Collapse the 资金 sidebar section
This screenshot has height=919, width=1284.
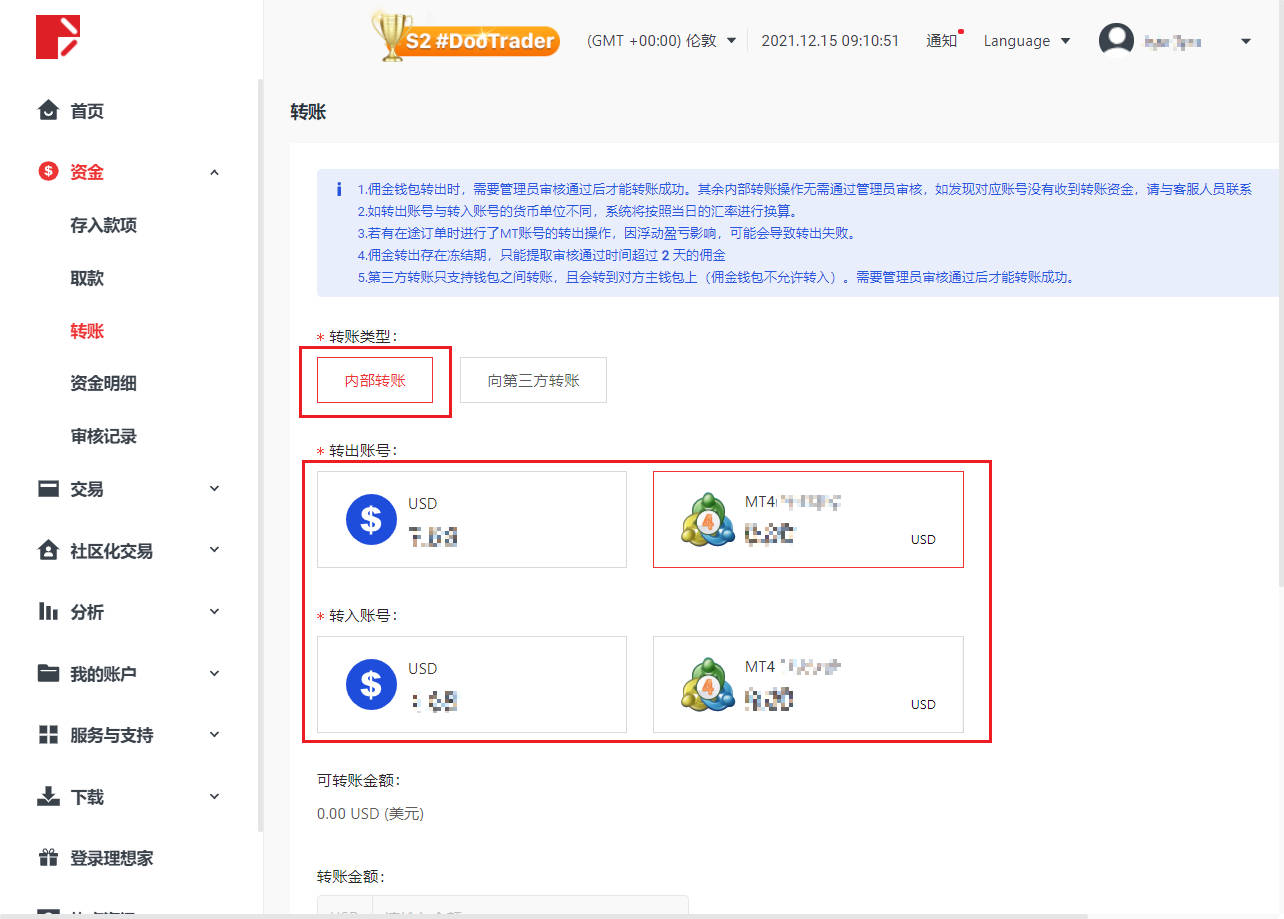[213, 171]
